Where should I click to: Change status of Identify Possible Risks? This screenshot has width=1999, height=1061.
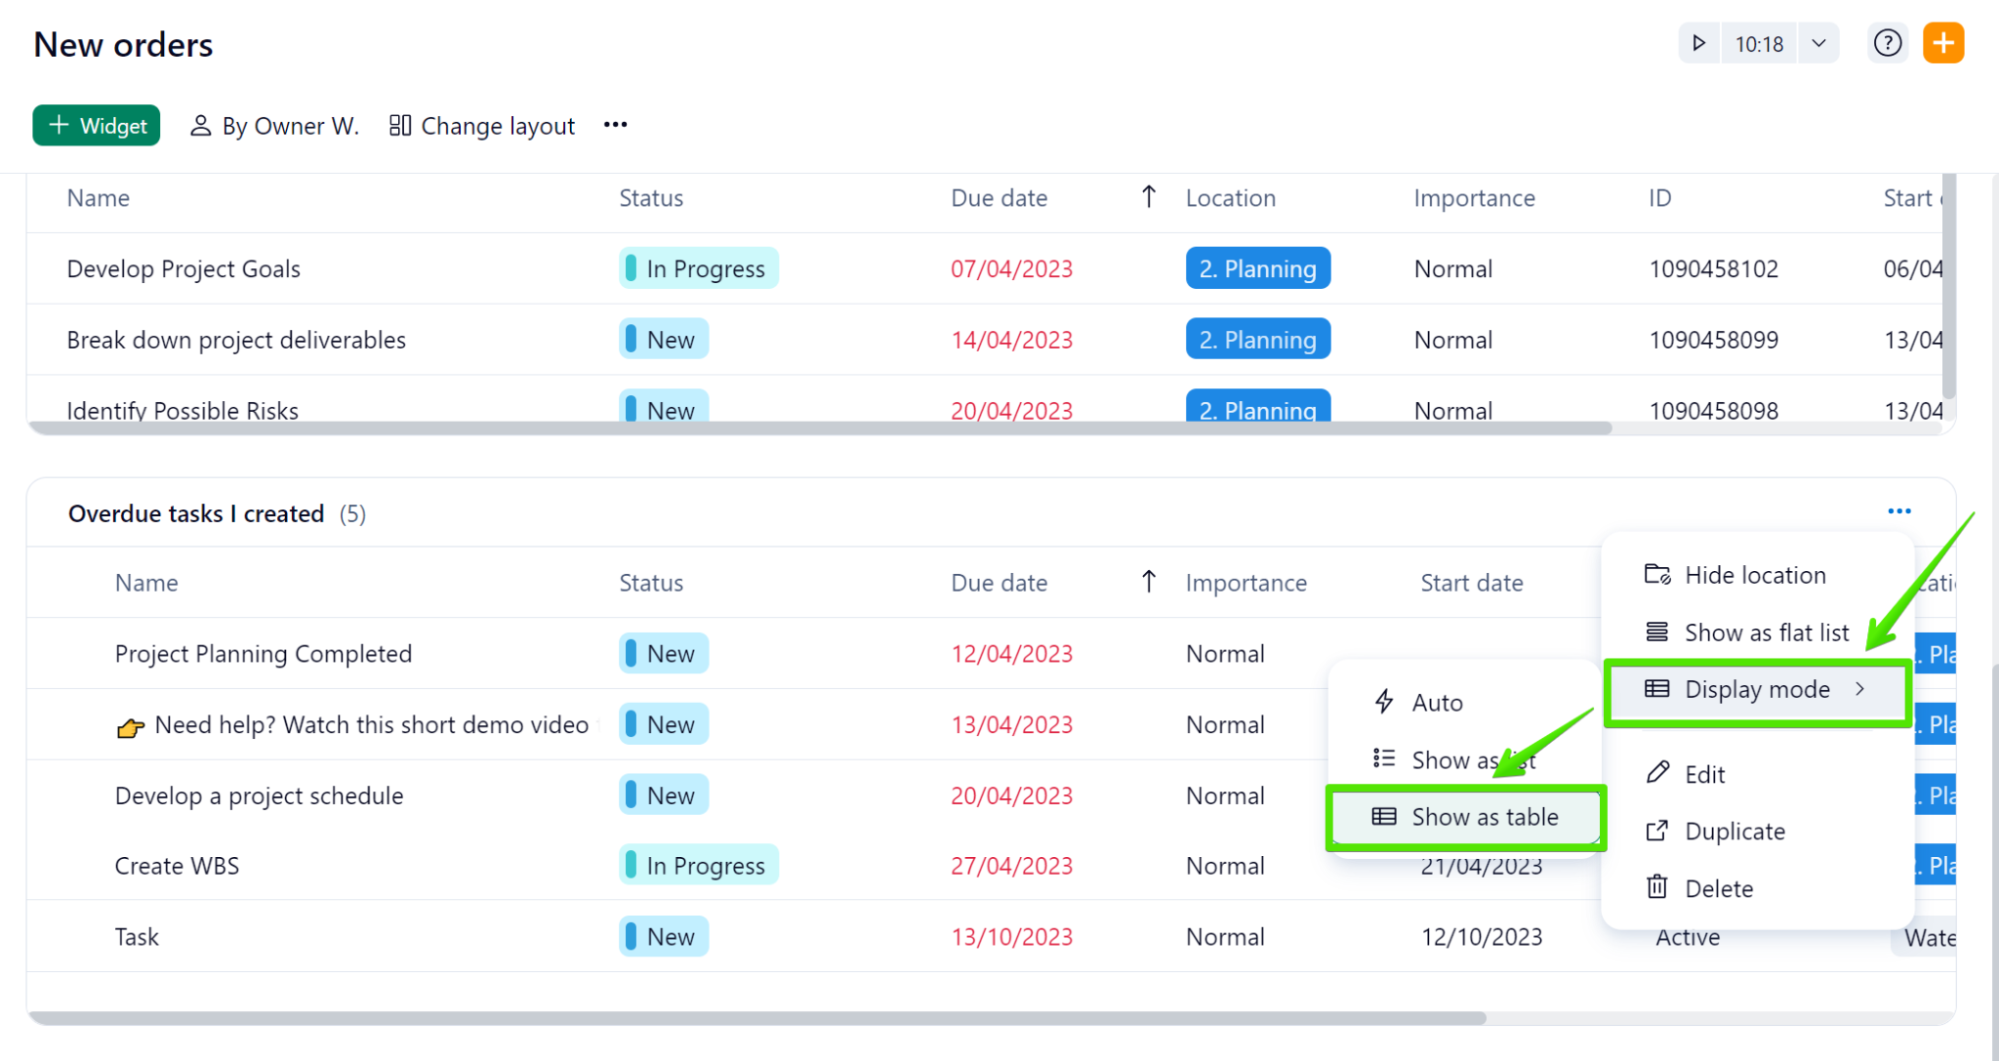coord(664,408)
